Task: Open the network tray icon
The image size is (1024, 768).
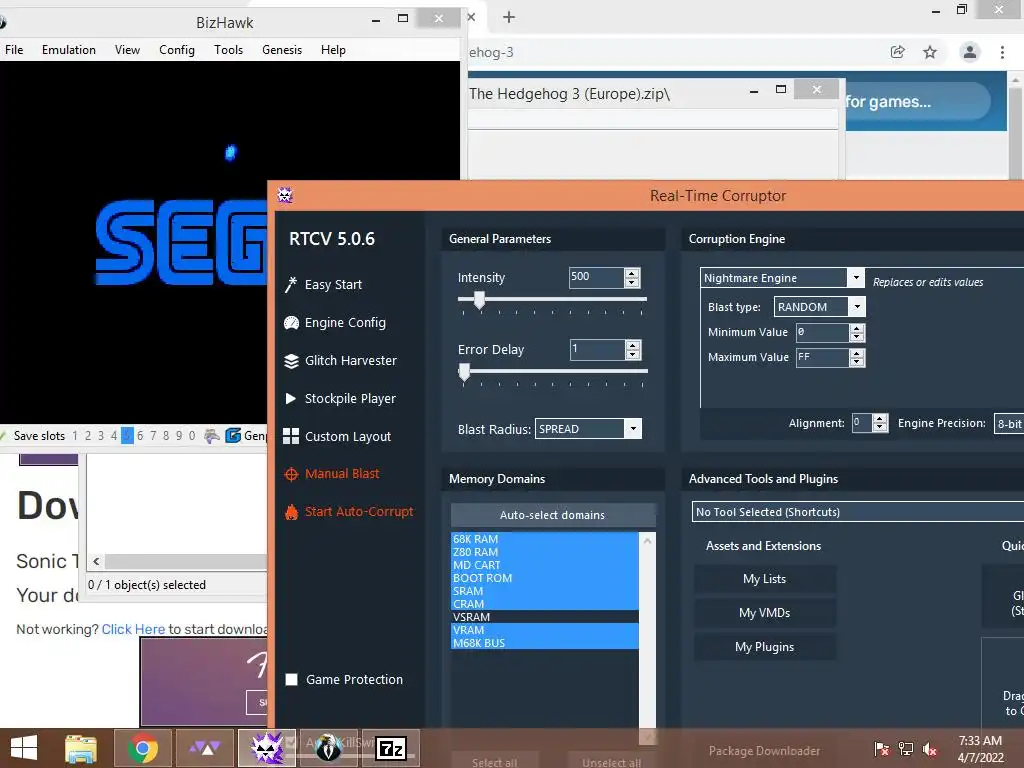Action: click(906, 749)
